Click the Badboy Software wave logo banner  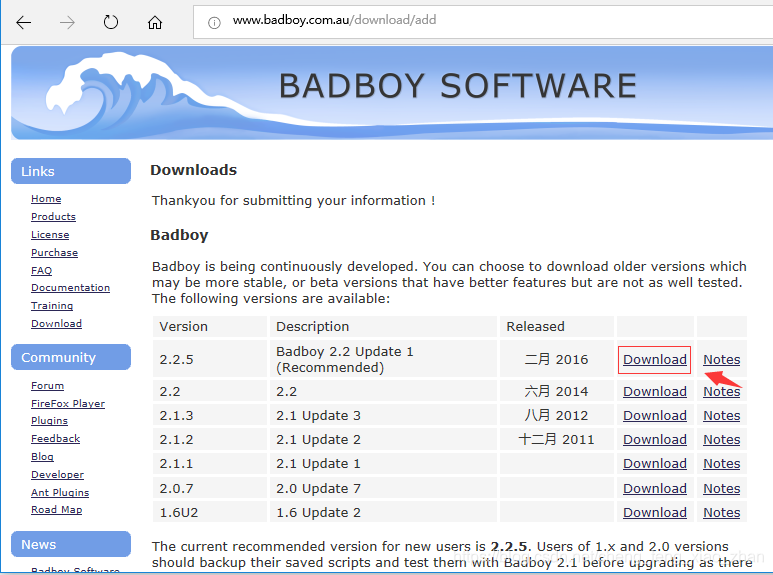point(392,93)
